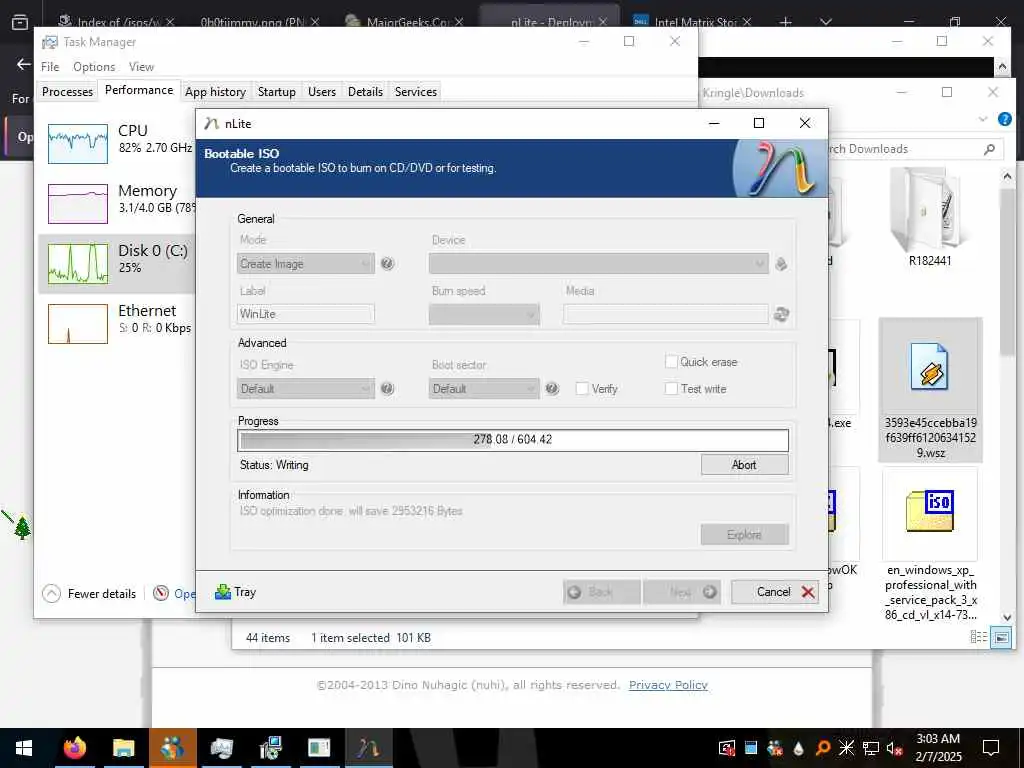Open the ISO Engine dropdown
Image resolution: width=1024 pixels, height=768 pixels.
pos(306,389)
